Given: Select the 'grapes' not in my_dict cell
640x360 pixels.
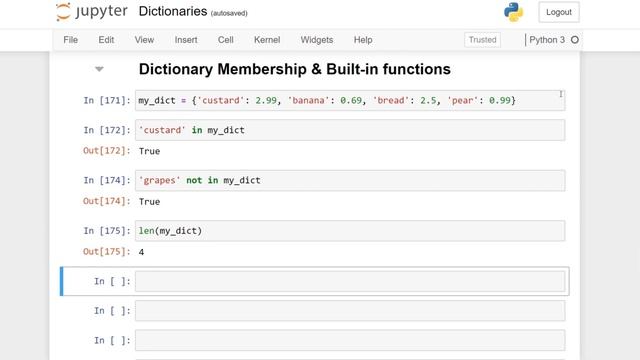Looking at the screenshot, I should [350, 180].
